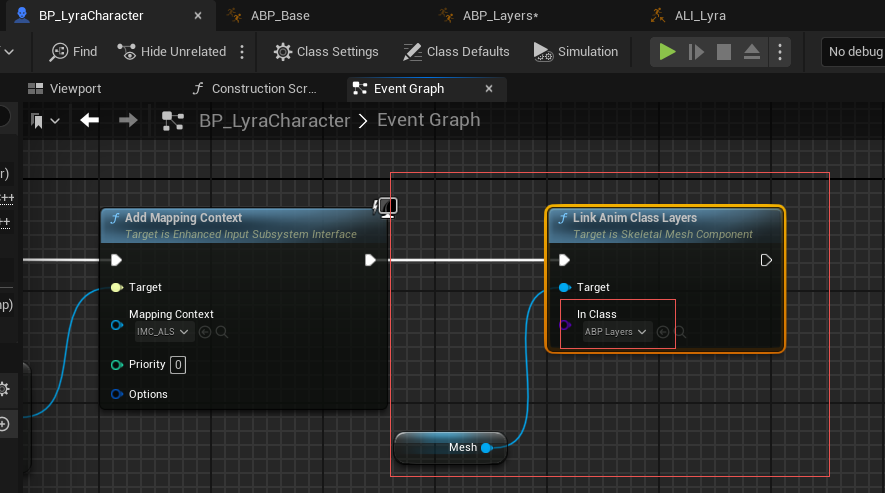Image resolution: width=885 pixels, height=493 pixels.
Task: Click Target pin on Add Mapping Context
Action: (117, 287)
